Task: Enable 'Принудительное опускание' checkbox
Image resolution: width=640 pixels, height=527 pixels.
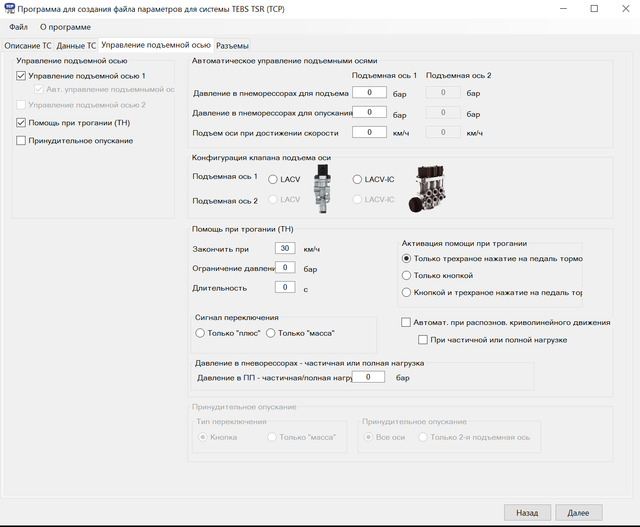Action: [x=22, y=141]
